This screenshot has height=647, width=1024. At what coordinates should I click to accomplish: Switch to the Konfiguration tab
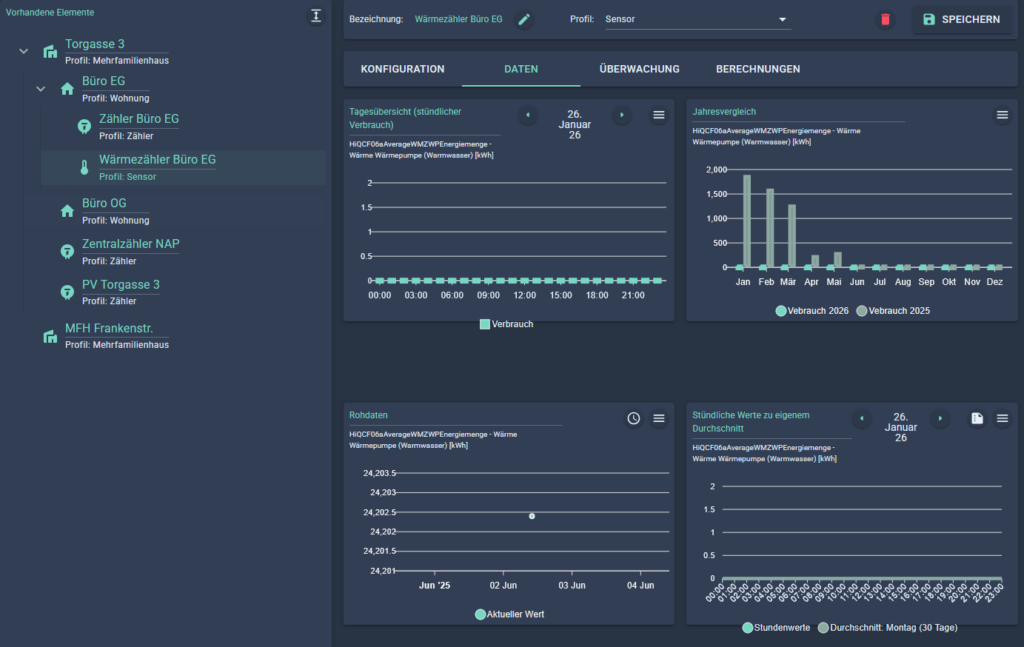tap(402, 69)
